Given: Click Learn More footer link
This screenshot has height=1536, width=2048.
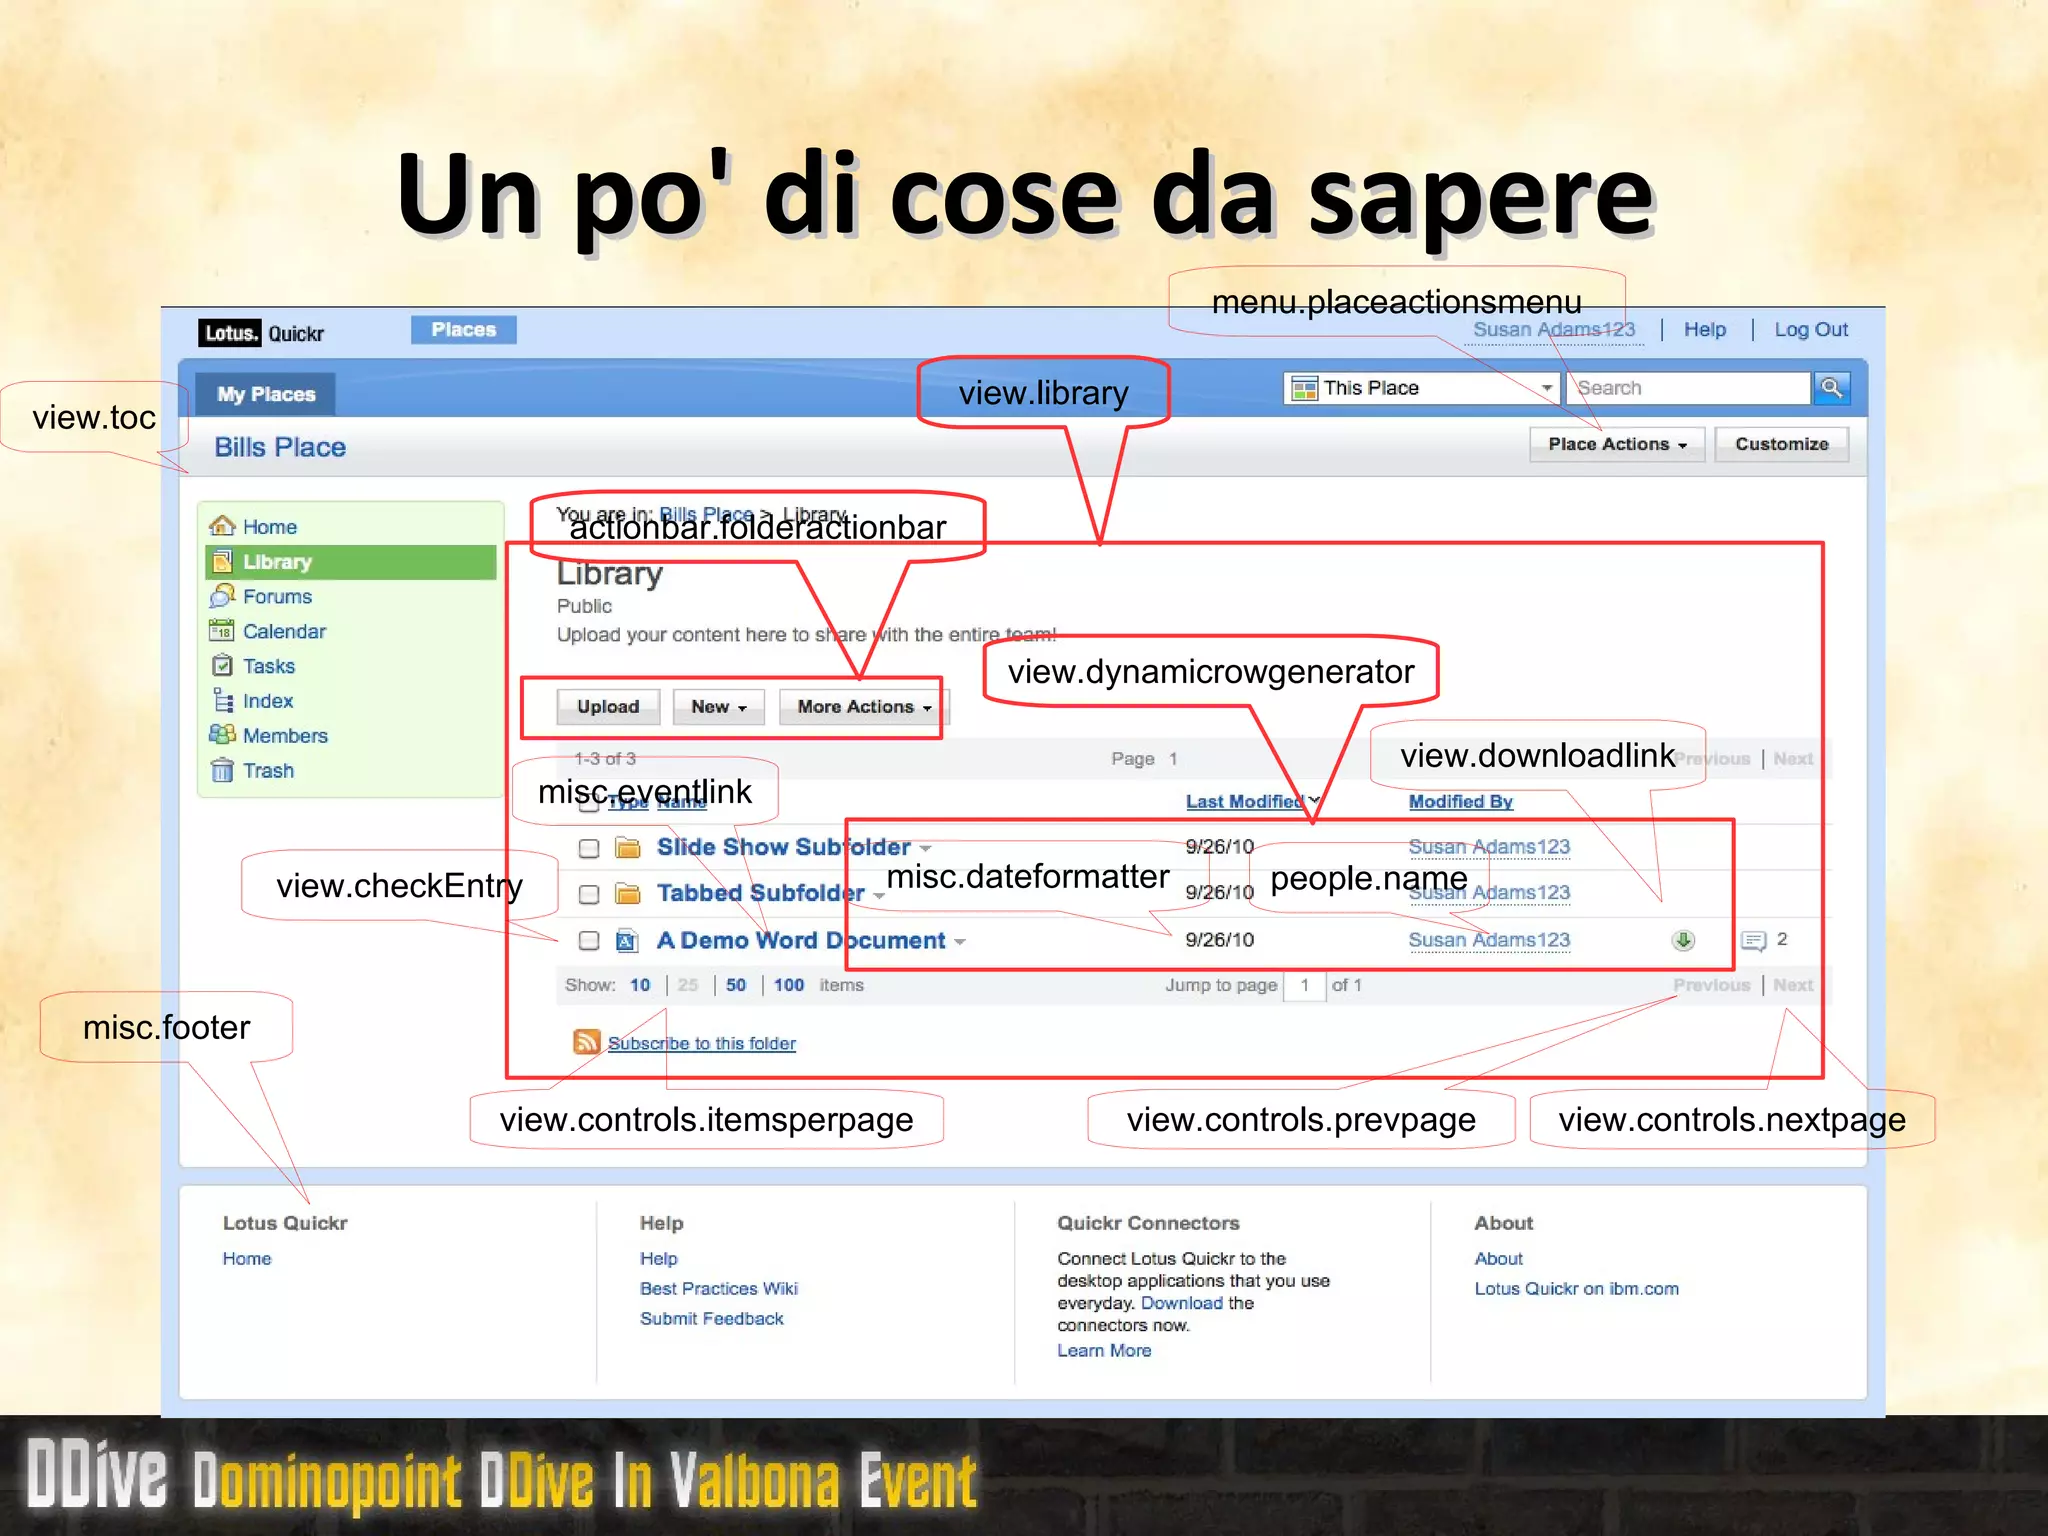Looking at the screenshot, I should click(x=1104, y=1351).
